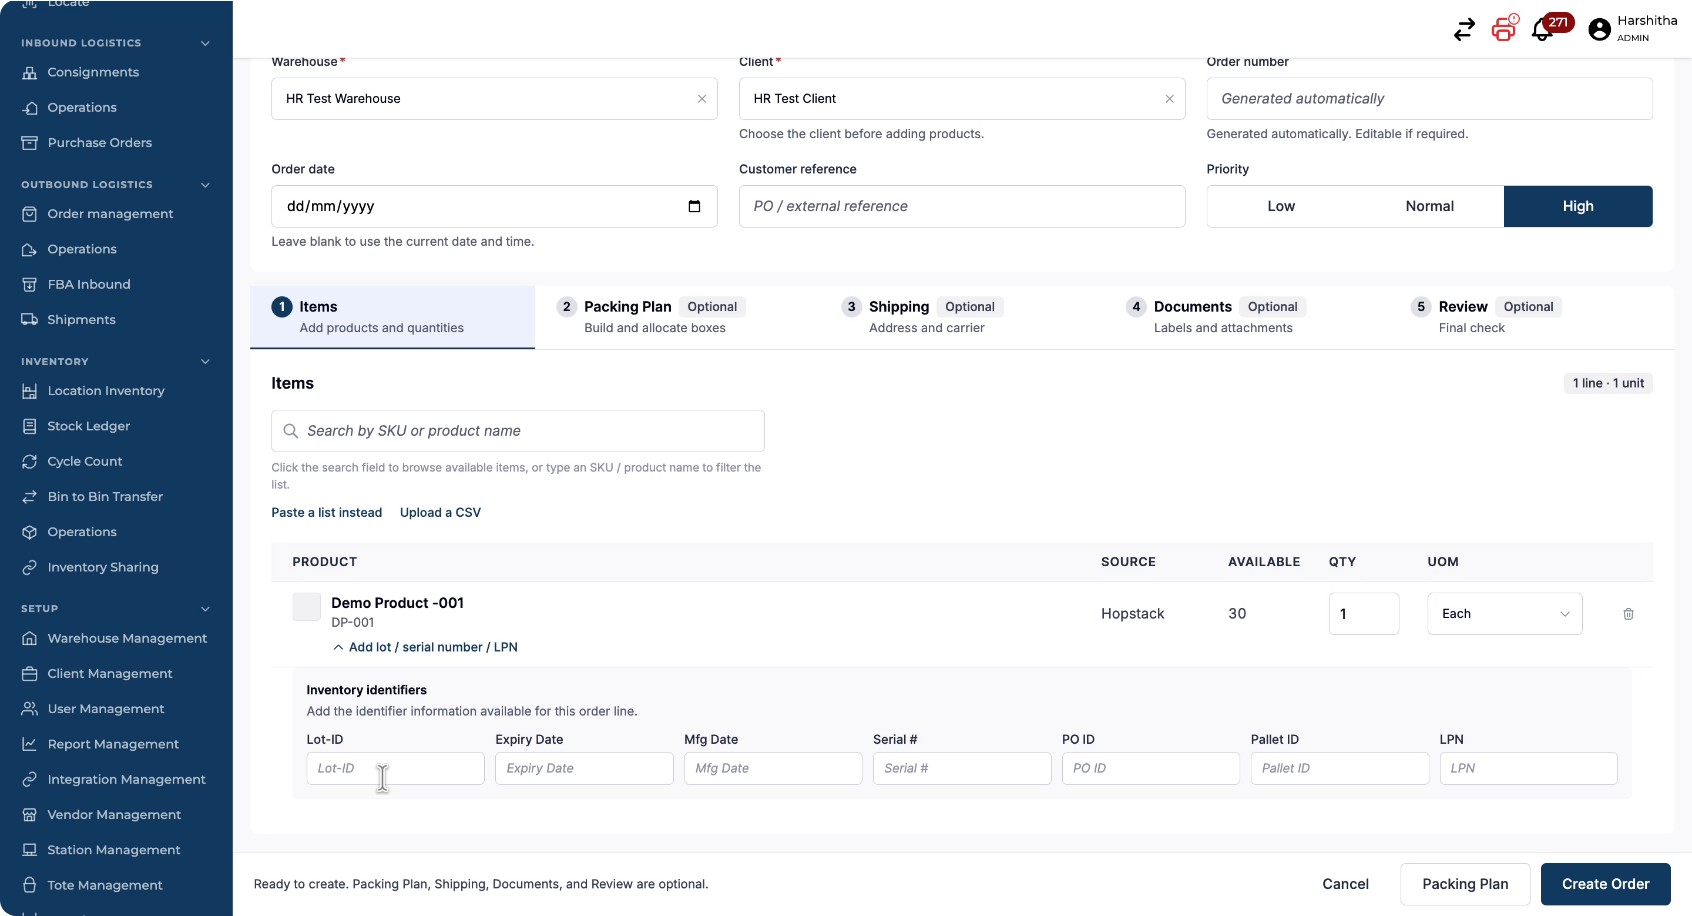
Task: Delete Demo Product line with trash icon
Action: [1628, 614]
